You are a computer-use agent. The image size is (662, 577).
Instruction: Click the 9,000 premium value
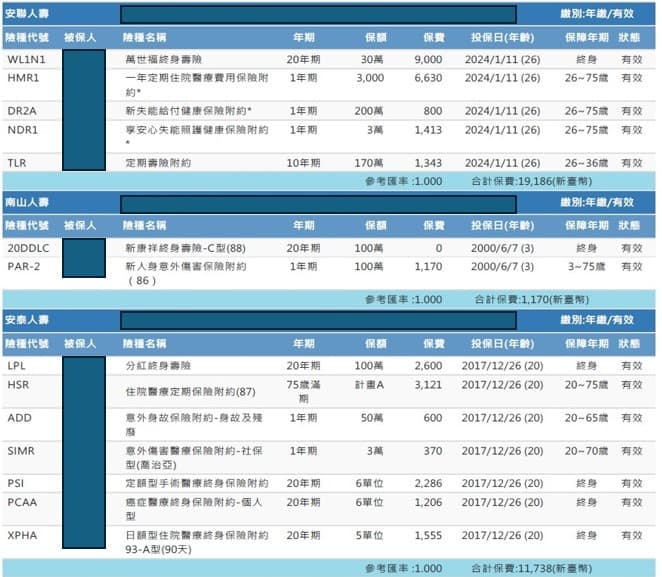tap(428, 60)
